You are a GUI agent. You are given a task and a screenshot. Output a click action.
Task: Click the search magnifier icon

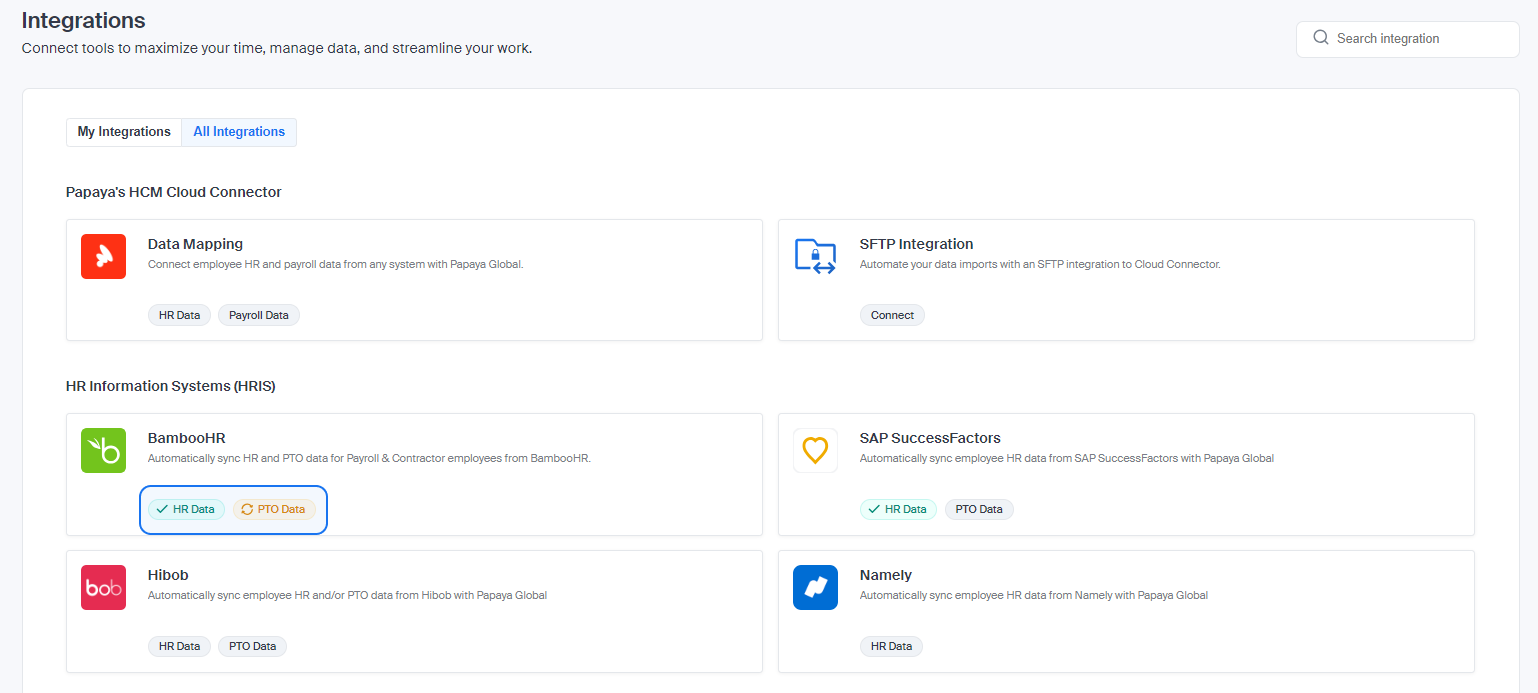1321,38
